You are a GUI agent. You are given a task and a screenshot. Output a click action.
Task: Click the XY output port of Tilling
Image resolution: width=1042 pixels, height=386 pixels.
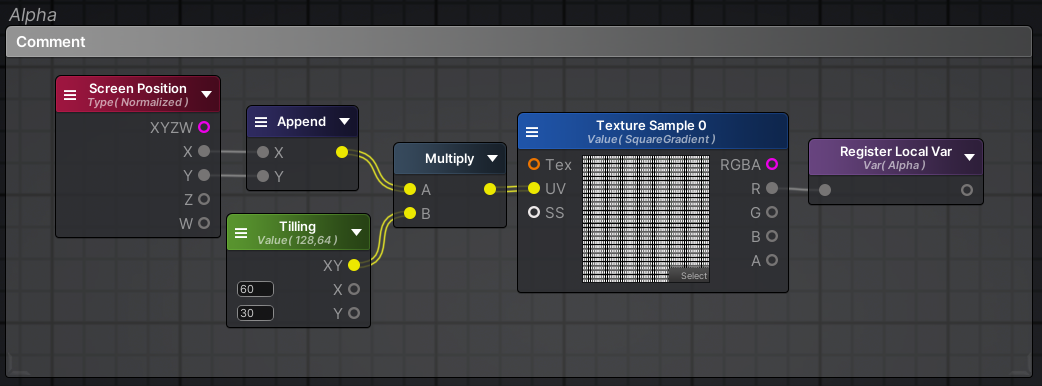354,265
